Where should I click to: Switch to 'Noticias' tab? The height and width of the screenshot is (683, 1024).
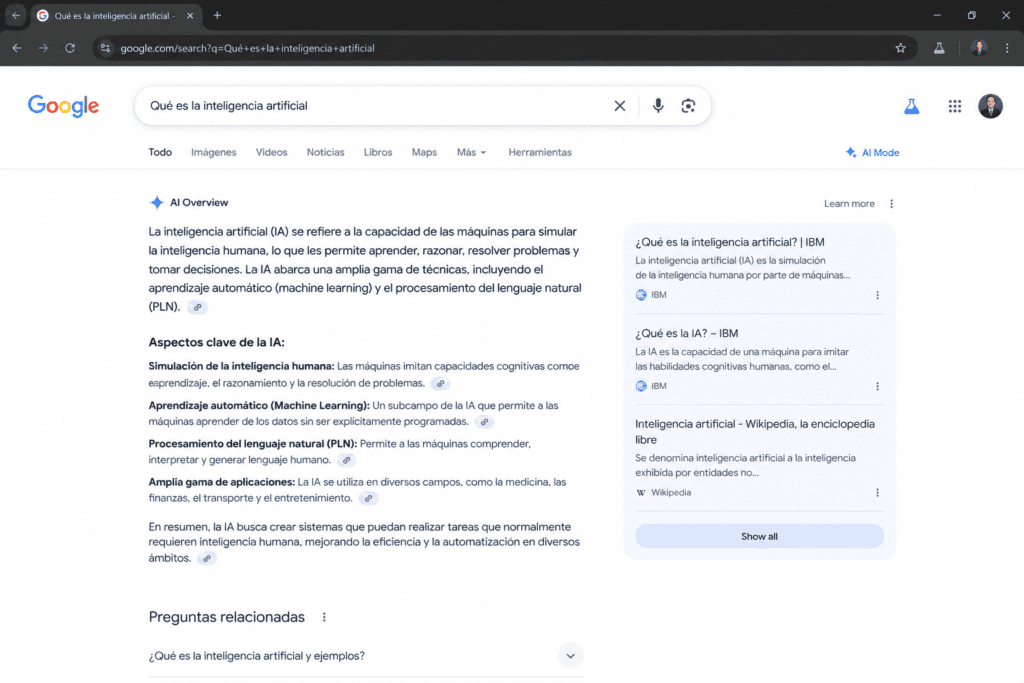(325, 152)
